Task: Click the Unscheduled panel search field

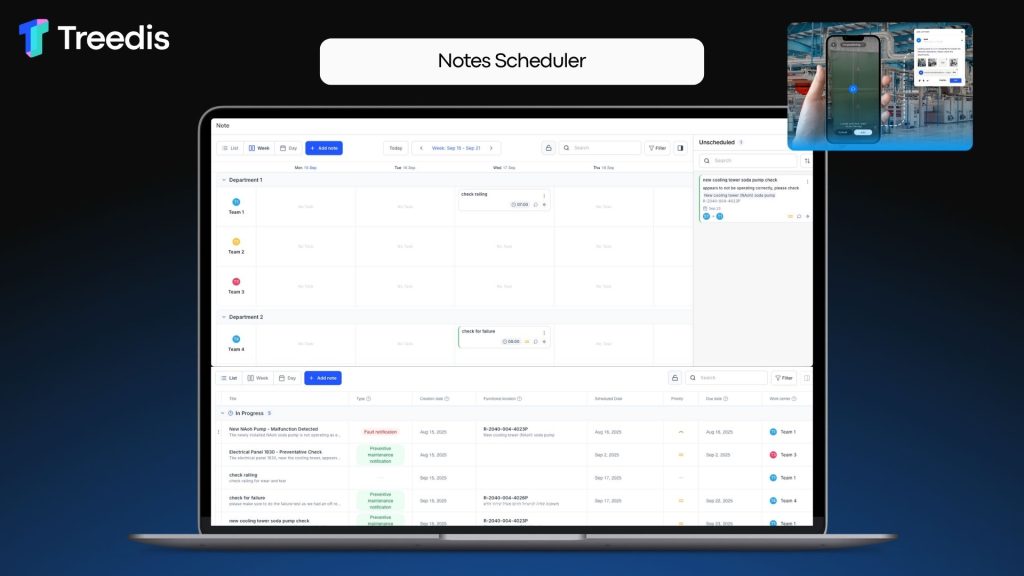Action: click(x=750, y=160)
